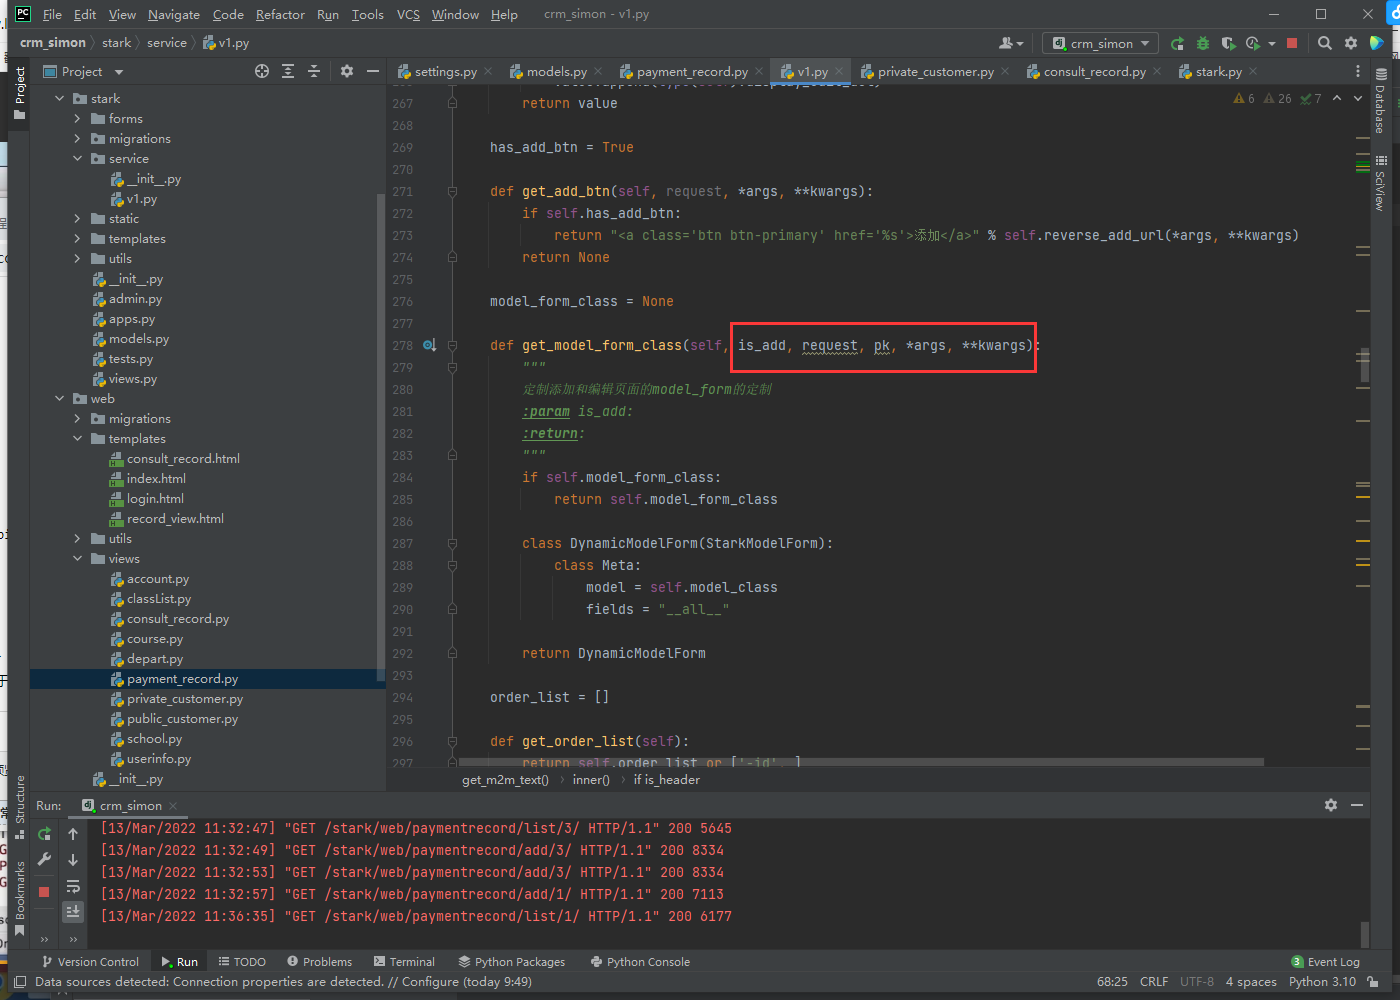
Task: Toggle scroll to end in Run console
Action: [x=73, y=911]
